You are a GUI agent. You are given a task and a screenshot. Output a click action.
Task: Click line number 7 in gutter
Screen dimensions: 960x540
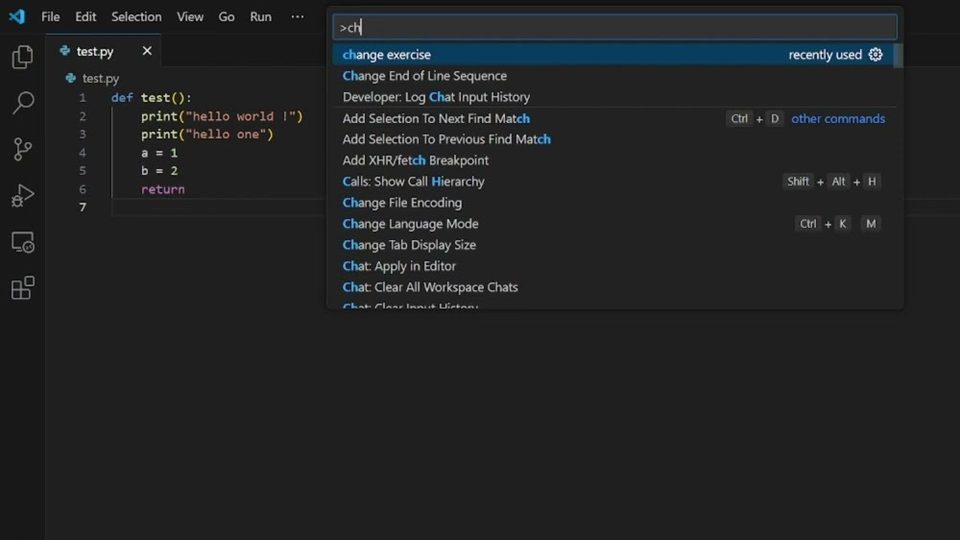pyautogui.click(x=83, y=208)
